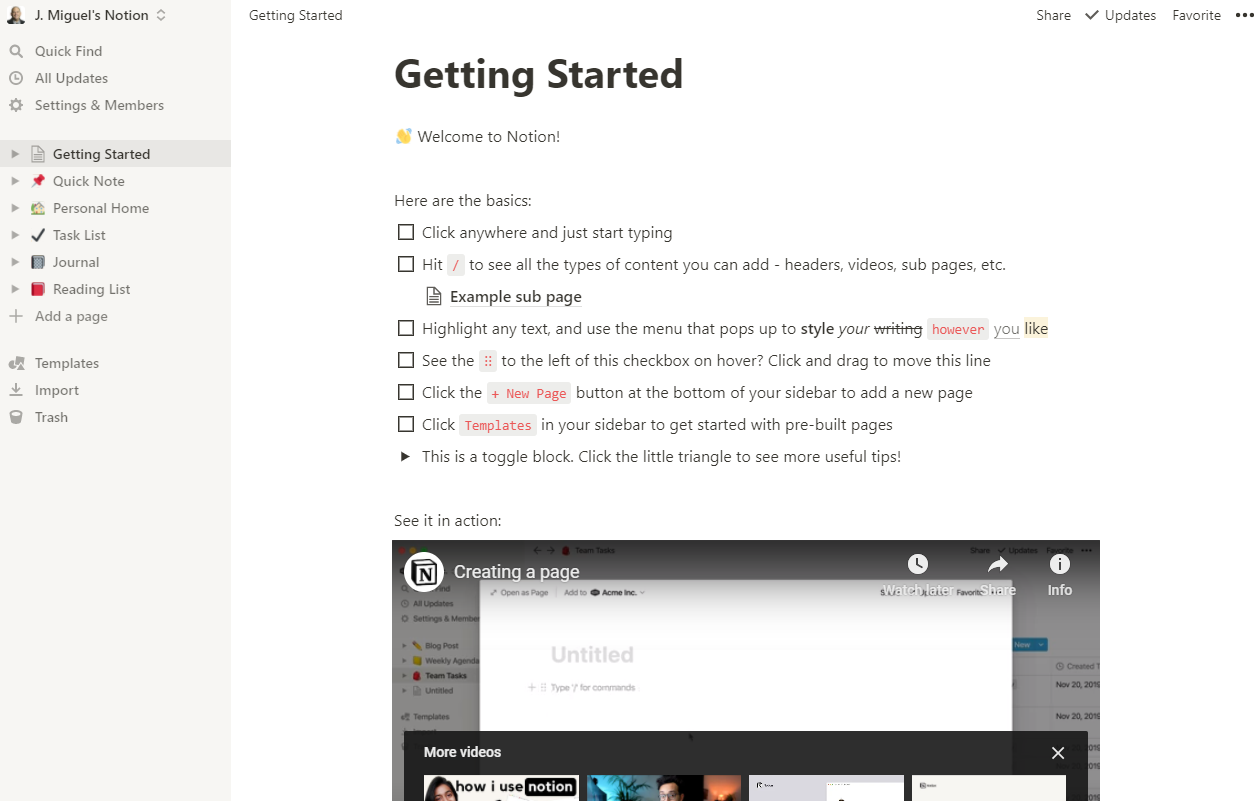
Task: Click the Getting Started page title heading
Action: coord(538,74)
